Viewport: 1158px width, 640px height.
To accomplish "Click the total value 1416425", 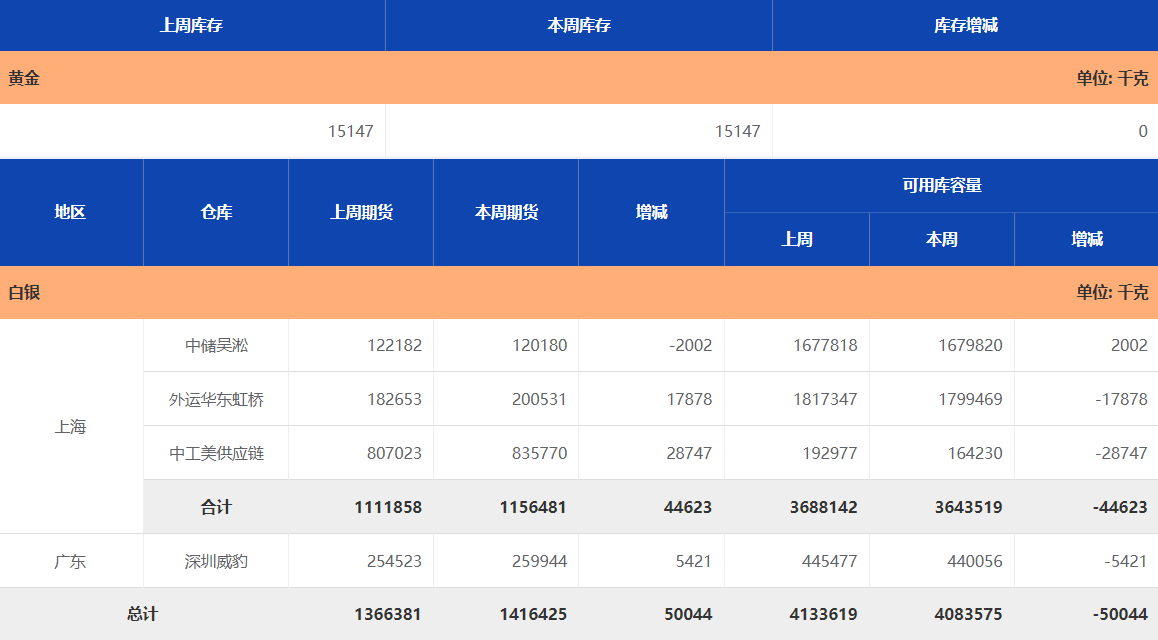I will (x=532, y=614).
